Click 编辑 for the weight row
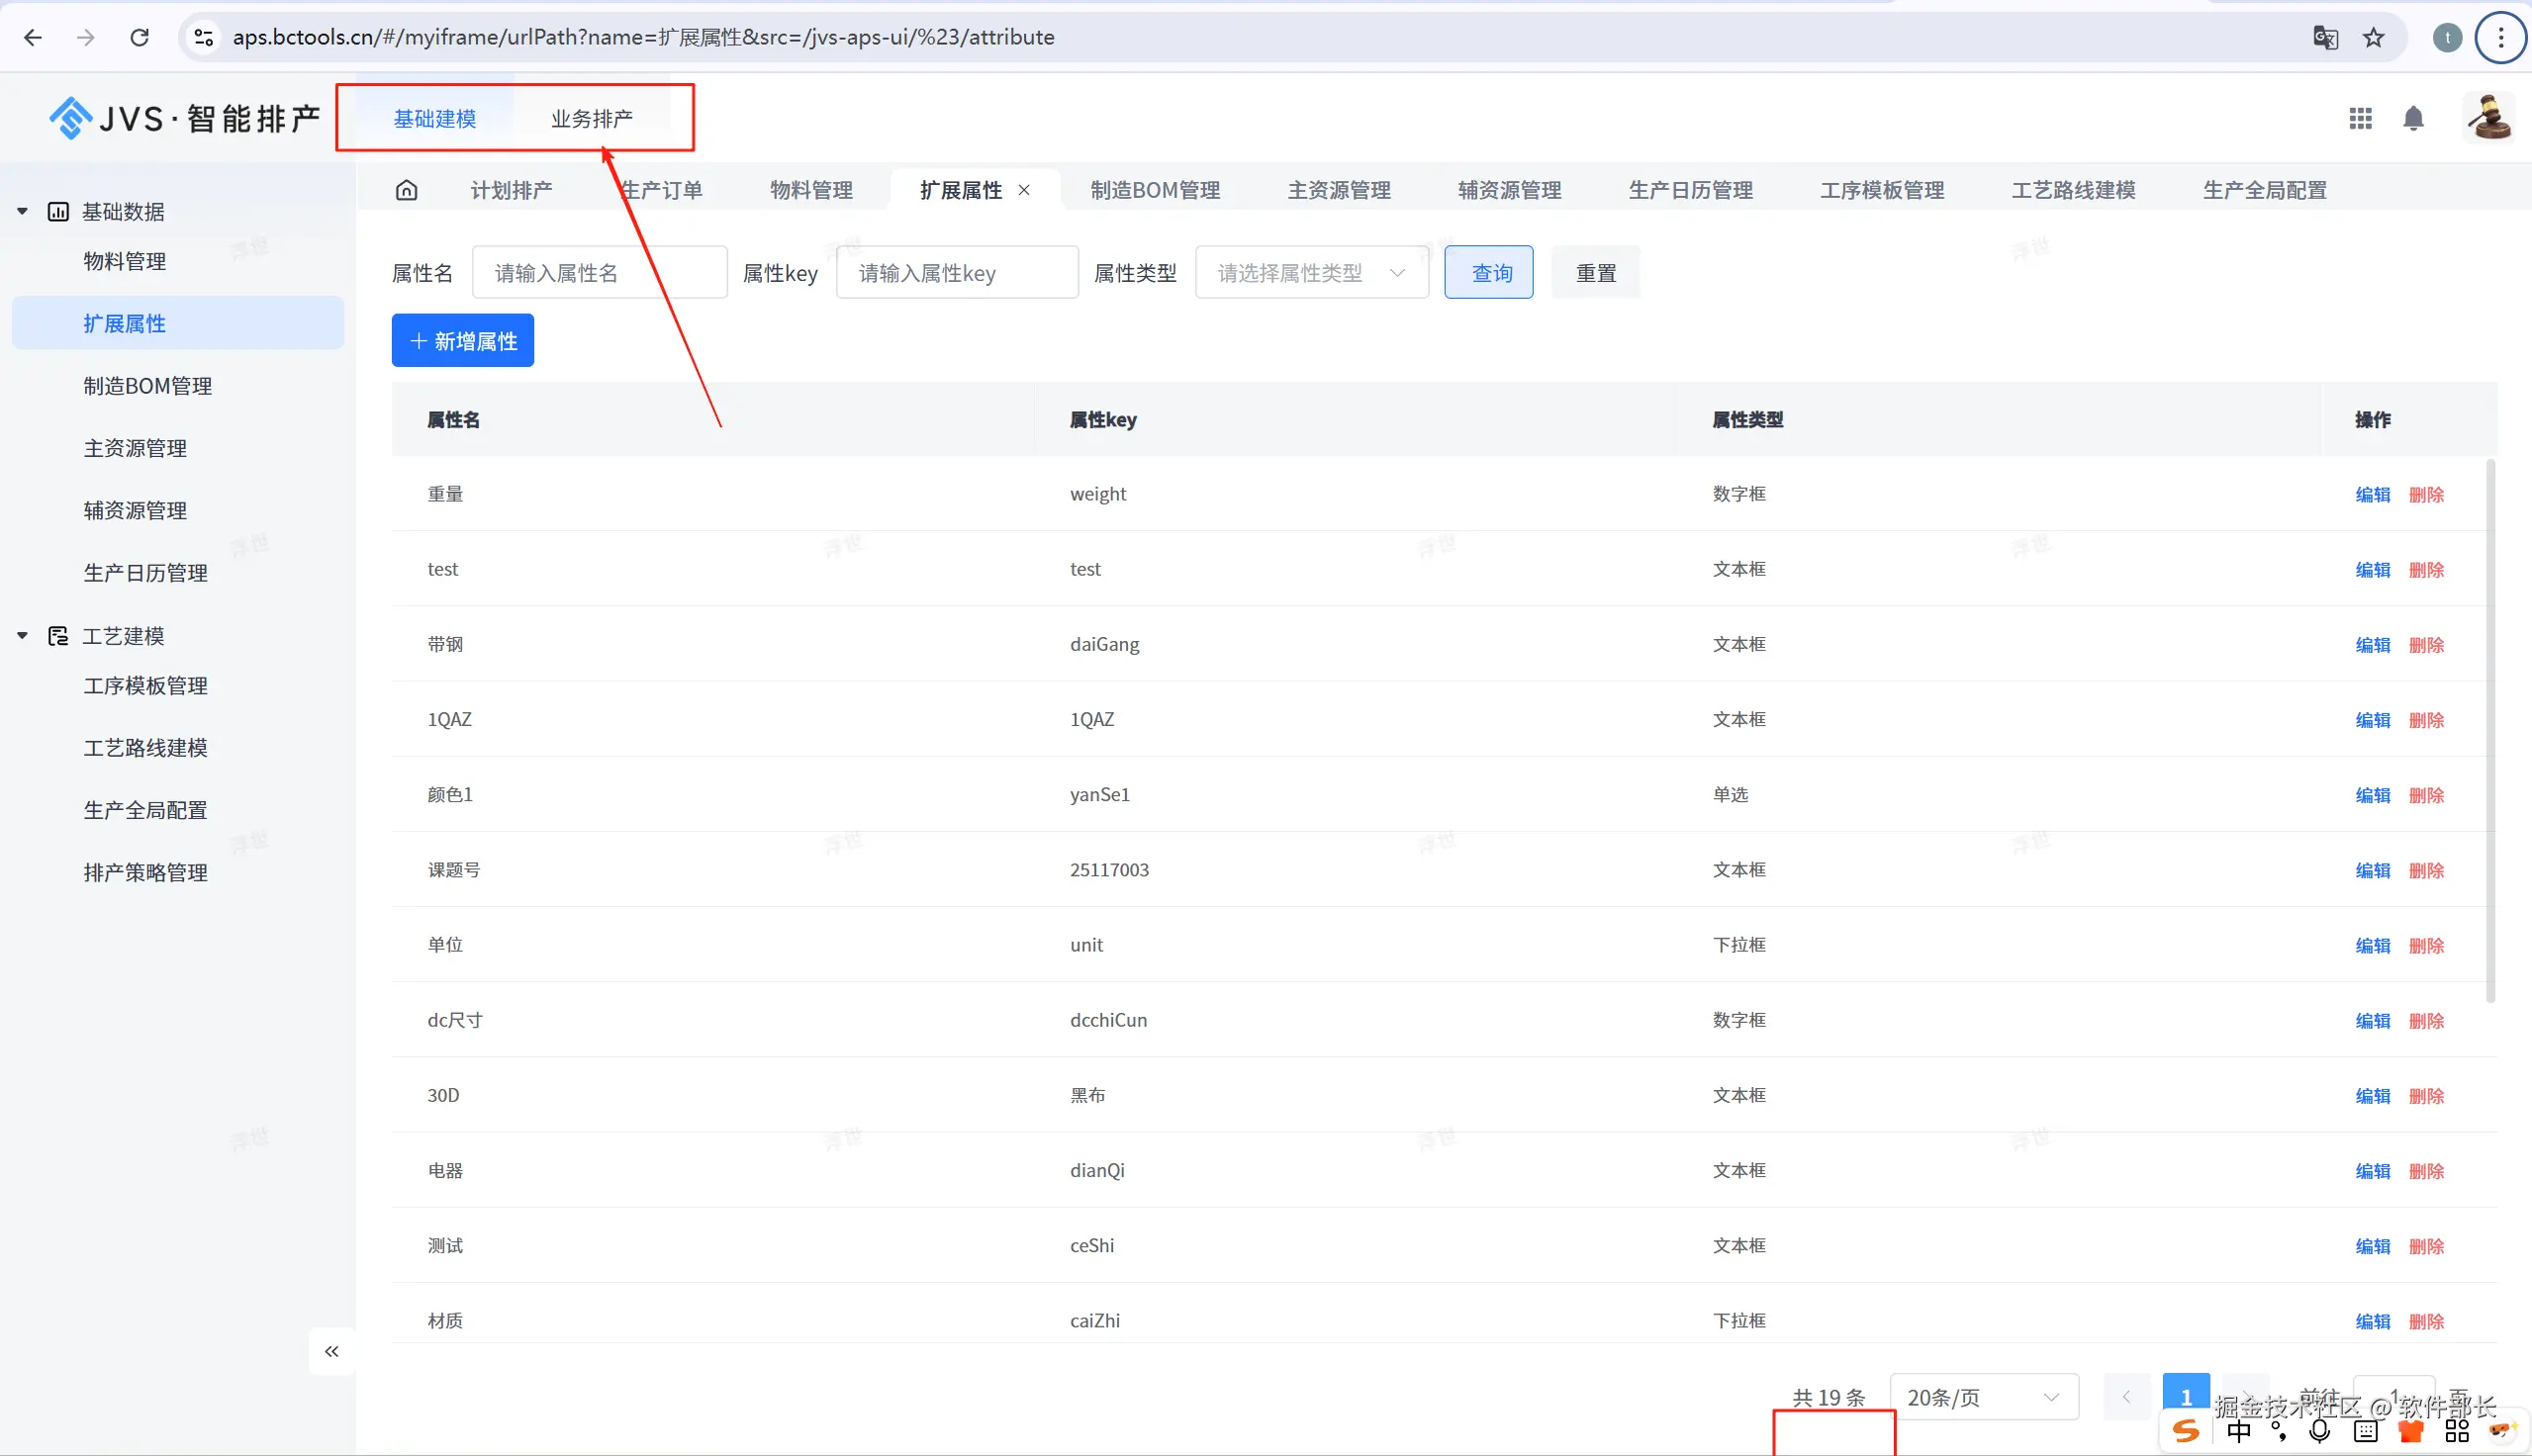 (x=2372, y=495)
